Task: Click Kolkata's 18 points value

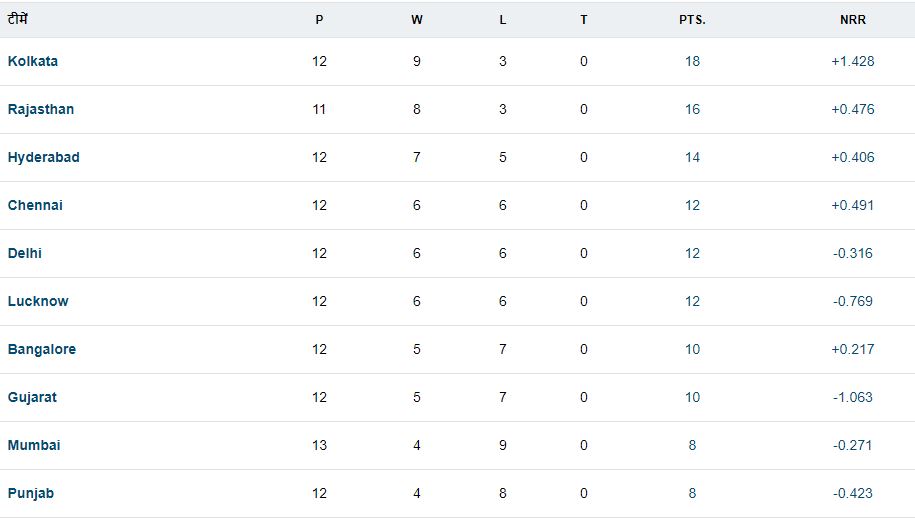Action: [692, 61]
